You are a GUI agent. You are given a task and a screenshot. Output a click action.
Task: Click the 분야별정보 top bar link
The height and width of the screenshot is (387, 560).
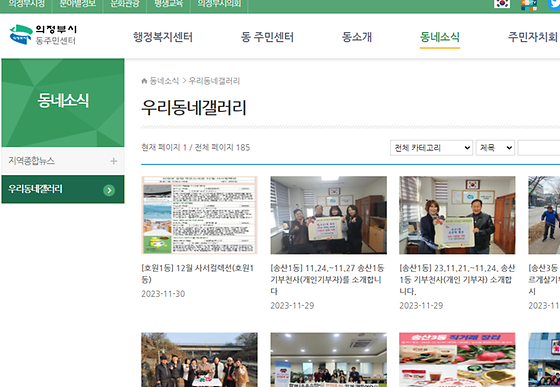tap(78, 4)
